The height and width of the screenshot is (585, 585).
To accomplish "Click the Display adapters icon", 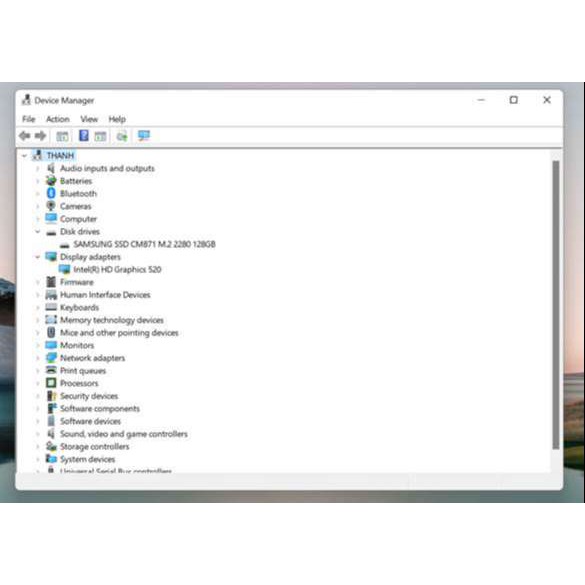I will pos(51,256).
